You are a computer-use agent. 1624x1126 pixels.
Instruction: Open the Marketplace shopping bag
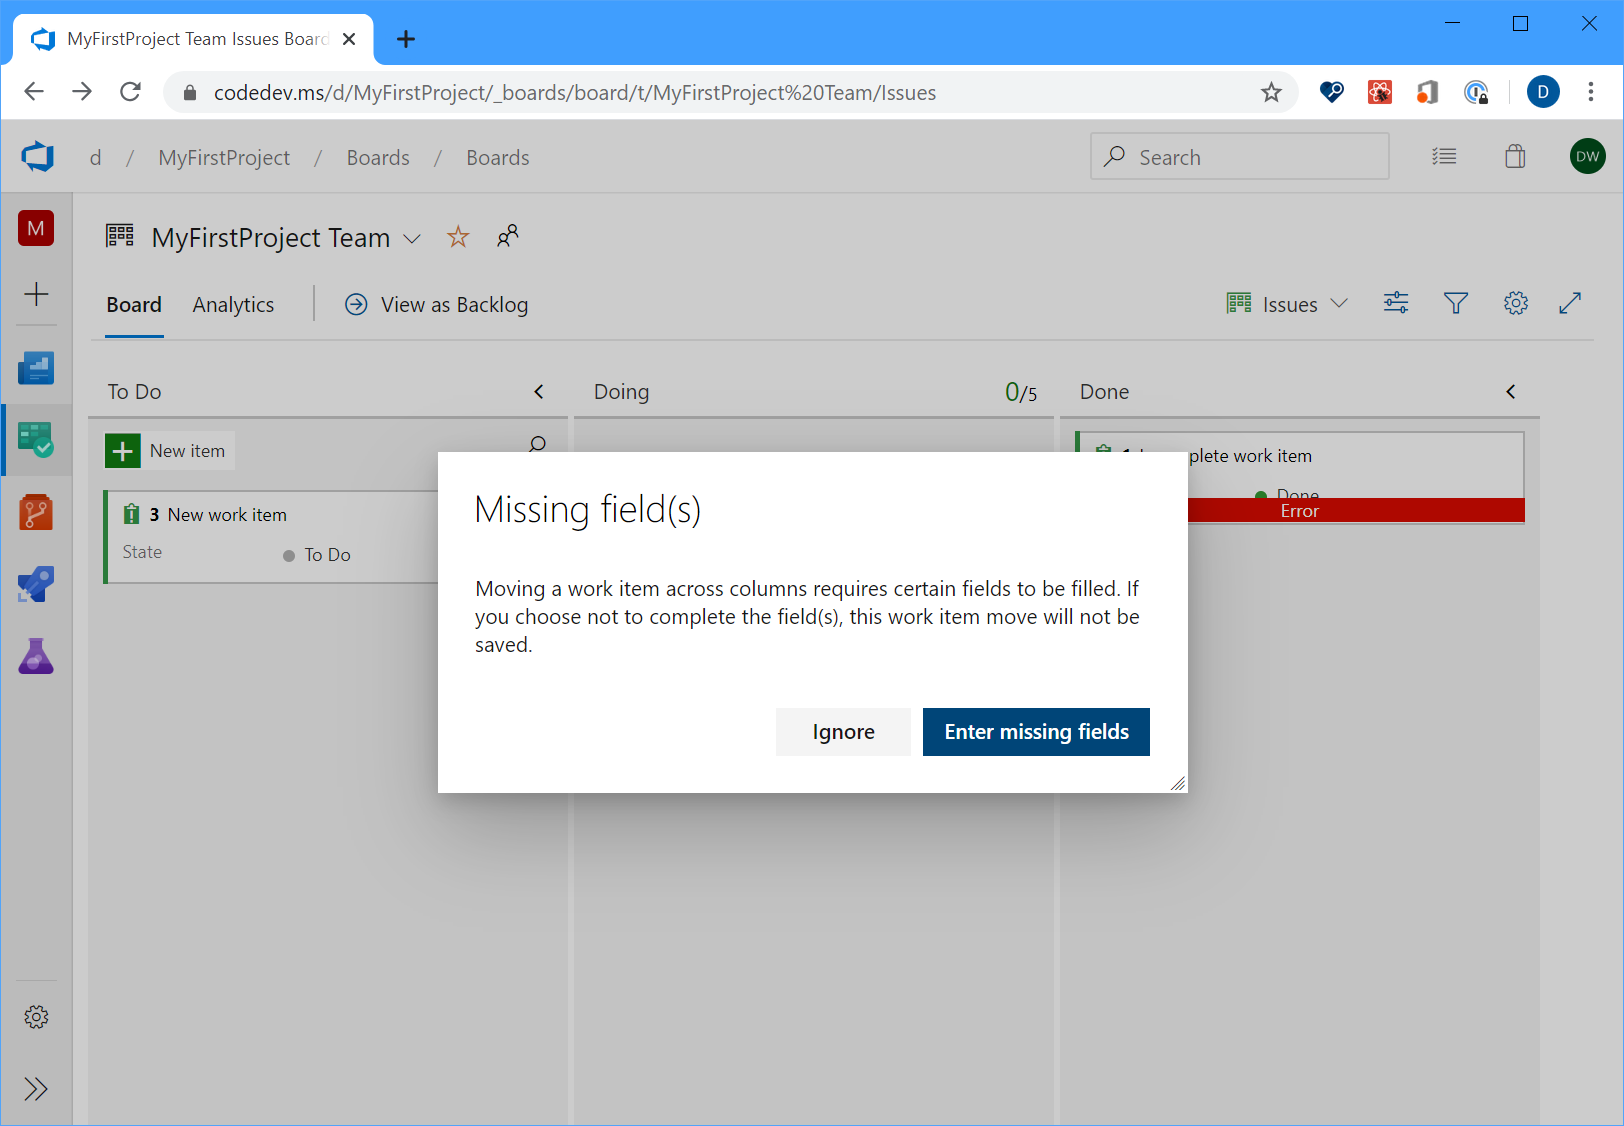click(1515, 156)
